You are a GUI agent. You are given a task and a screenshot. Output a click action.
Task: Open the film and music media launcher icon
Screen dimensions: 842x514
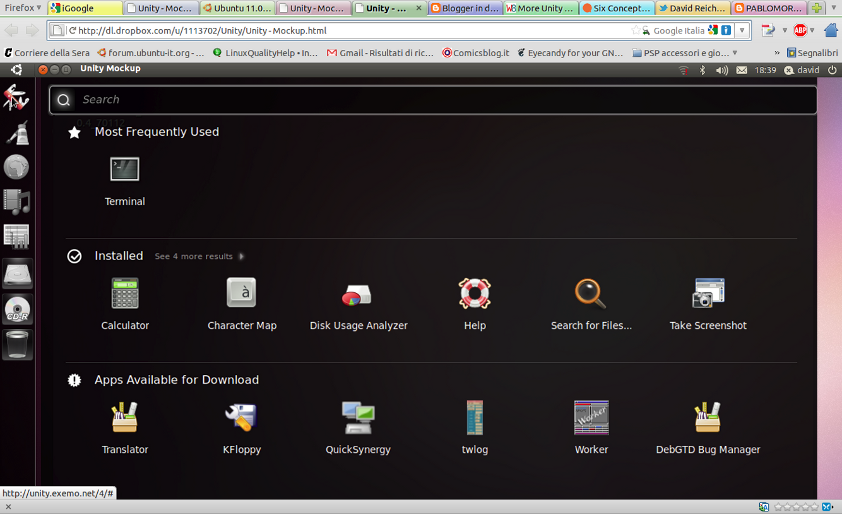[17, 202]
